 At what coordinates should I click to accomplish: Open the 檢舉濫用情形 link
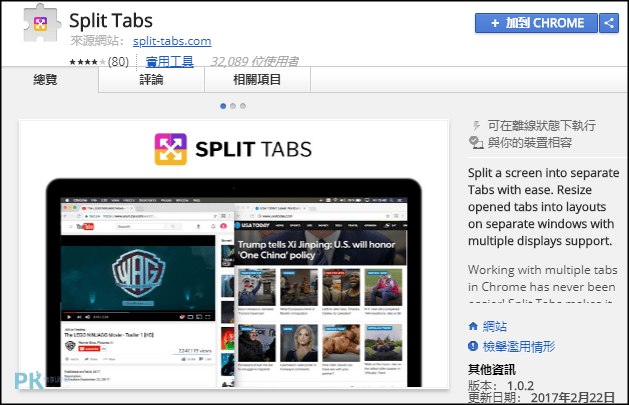point(519,346)
